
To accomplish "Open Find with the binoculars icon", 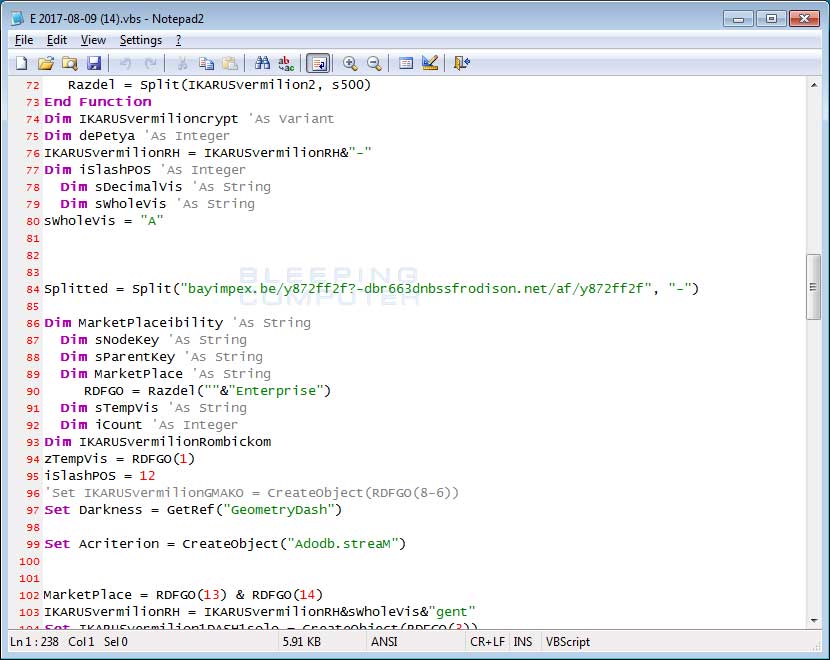I will [262, 64].
